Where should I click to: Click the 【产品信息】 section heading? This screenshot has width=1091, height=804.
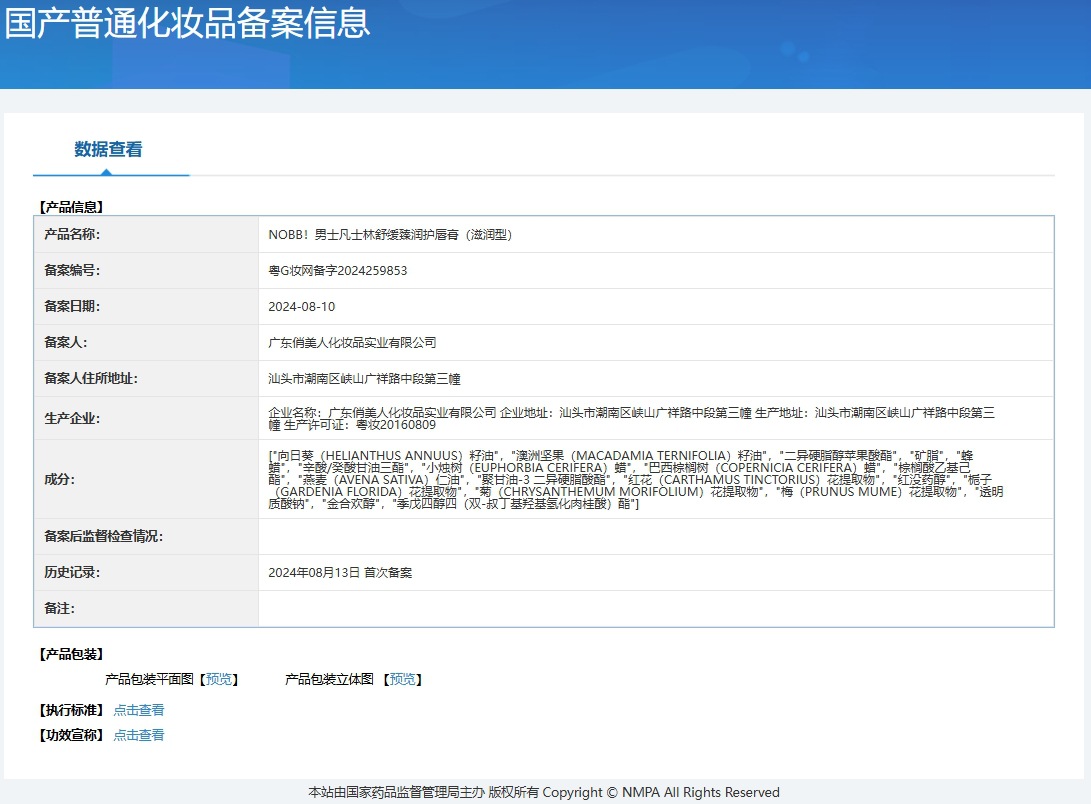(72, 207)
